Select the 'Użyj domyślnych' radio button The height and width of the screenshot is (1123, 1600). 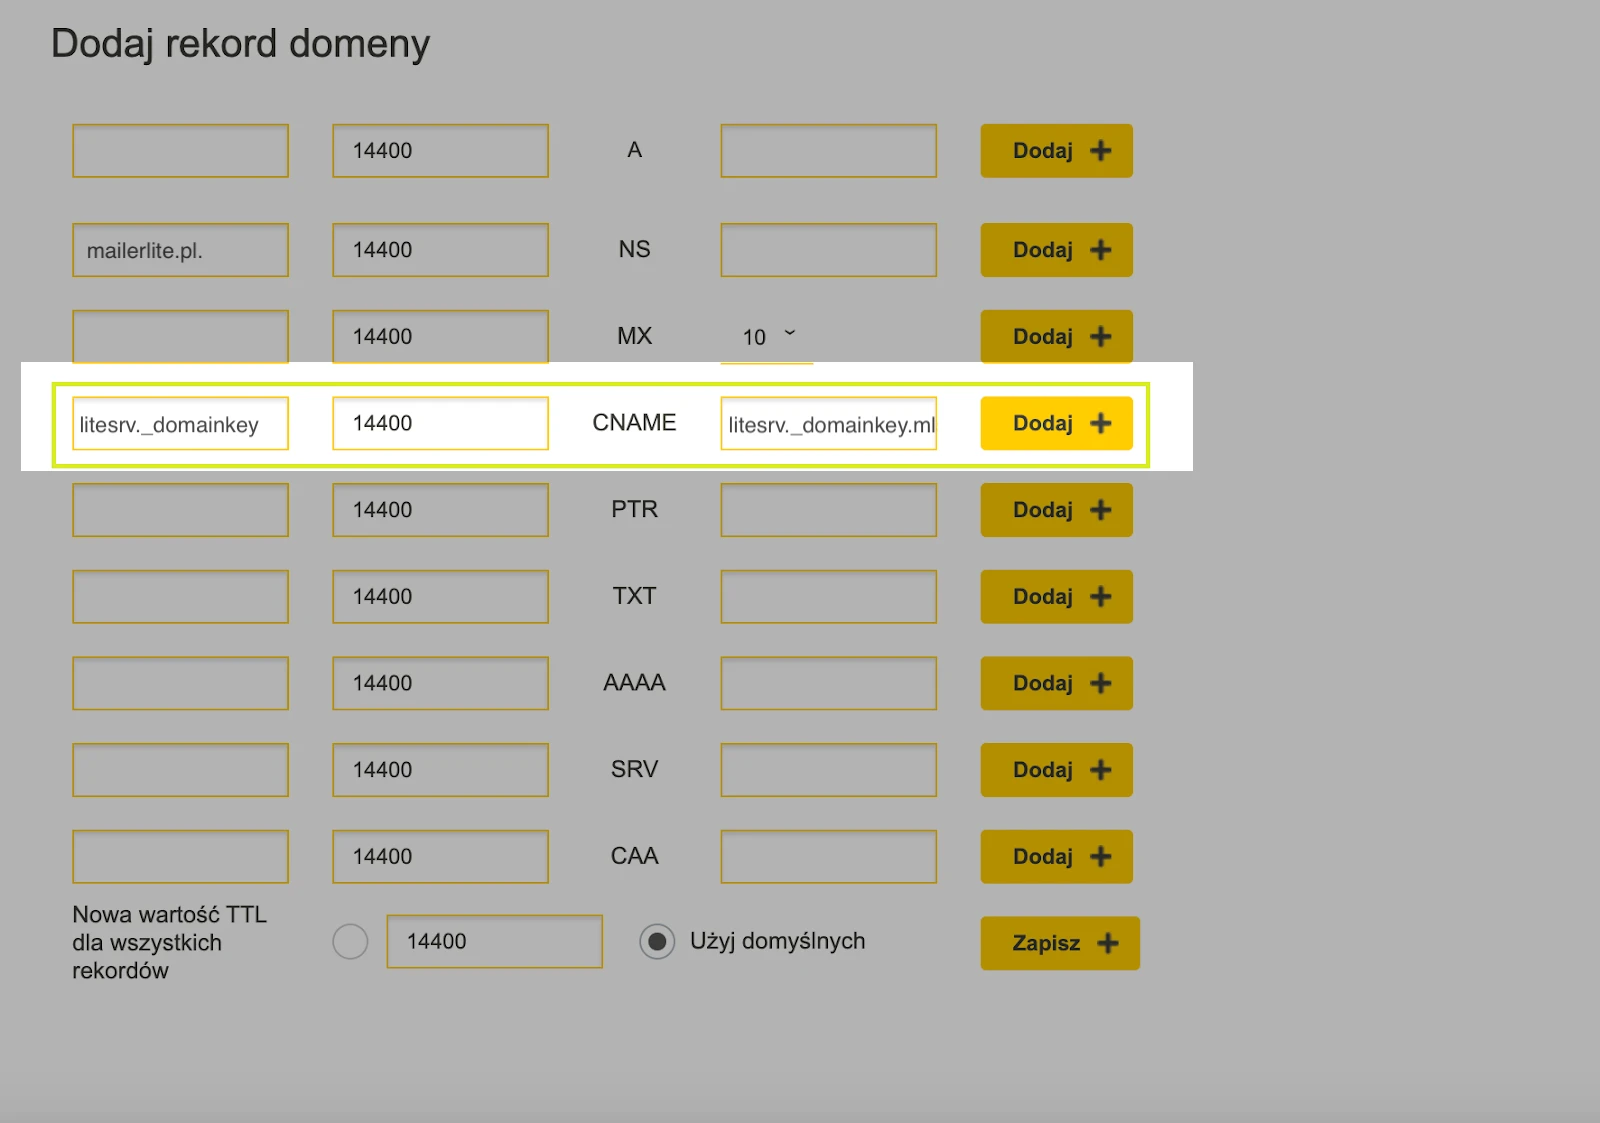pyautogui.click(x=657, y=941)
